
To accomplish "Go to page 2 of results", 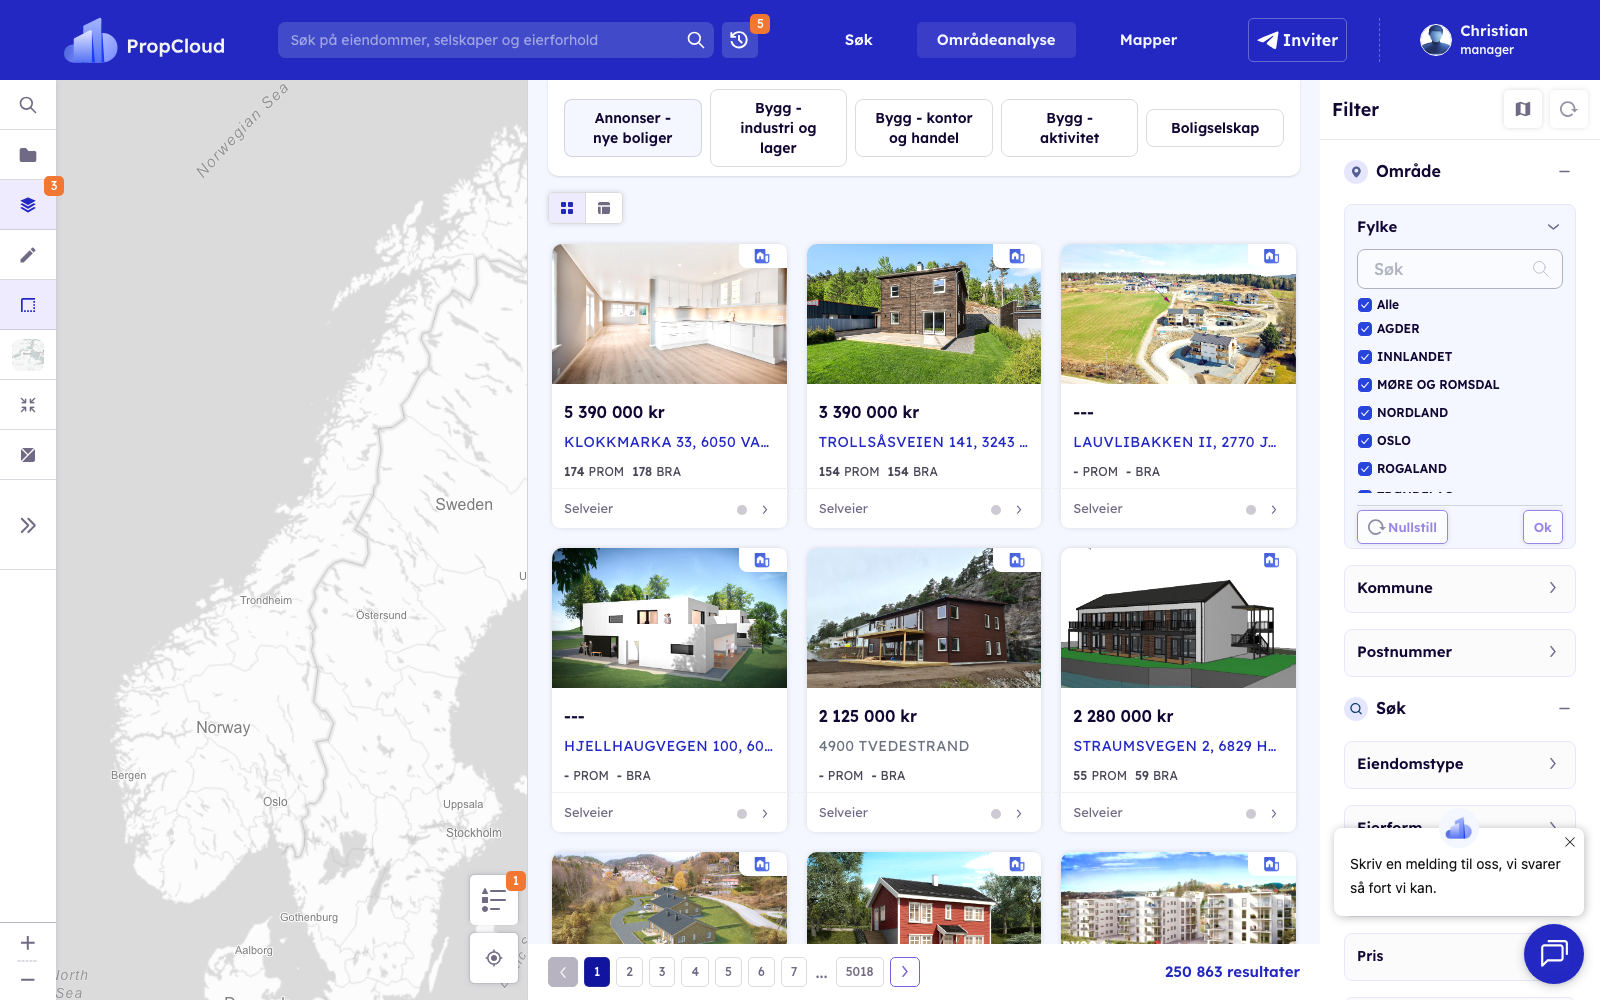I will point(629,972).
